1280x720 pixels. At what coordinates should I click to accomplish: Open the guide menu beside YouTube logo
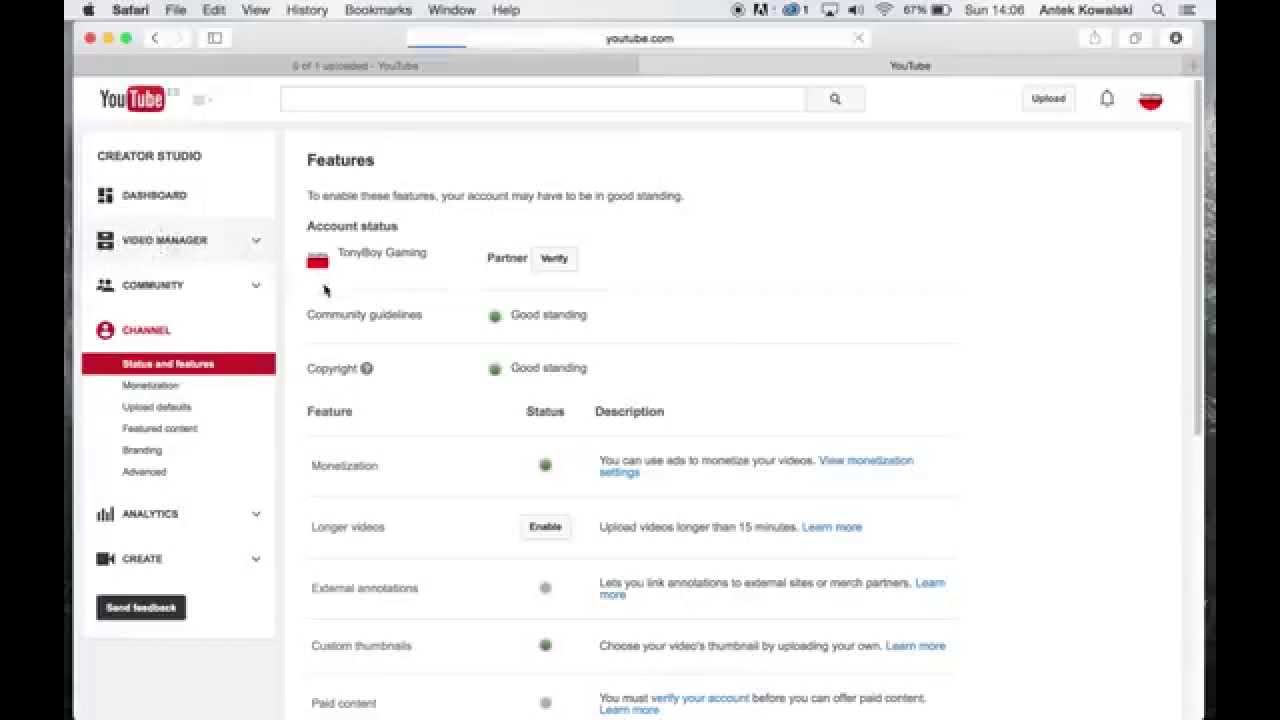coord(202,100)
